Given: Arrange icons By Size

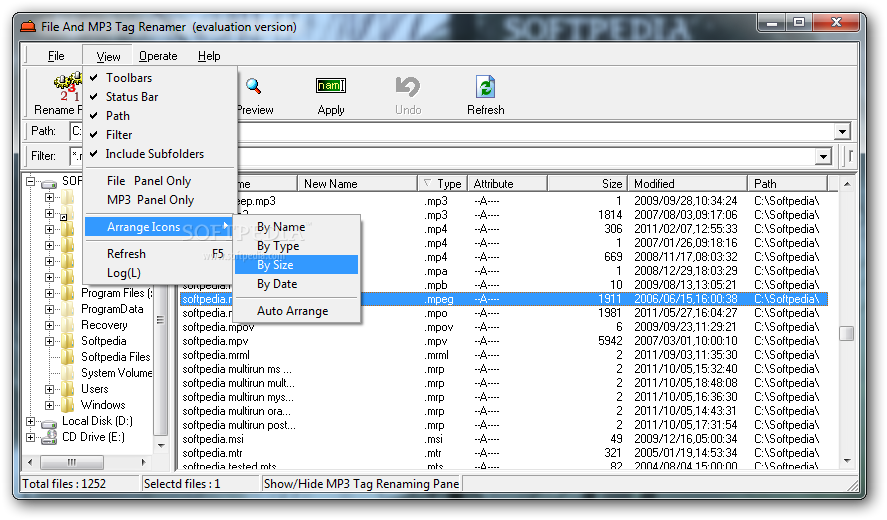Looking at the screenshot, I should coord(296,265).
